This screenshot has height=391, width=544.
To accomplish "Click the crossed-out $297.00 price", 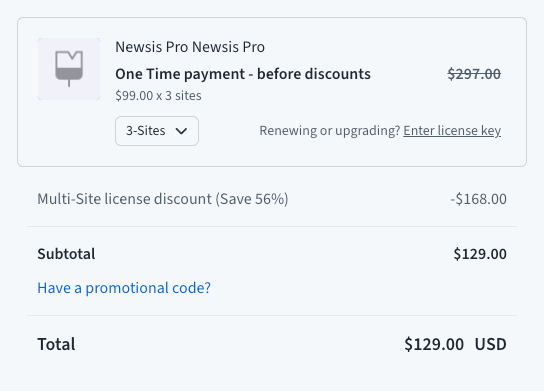I will pos(474,74).
